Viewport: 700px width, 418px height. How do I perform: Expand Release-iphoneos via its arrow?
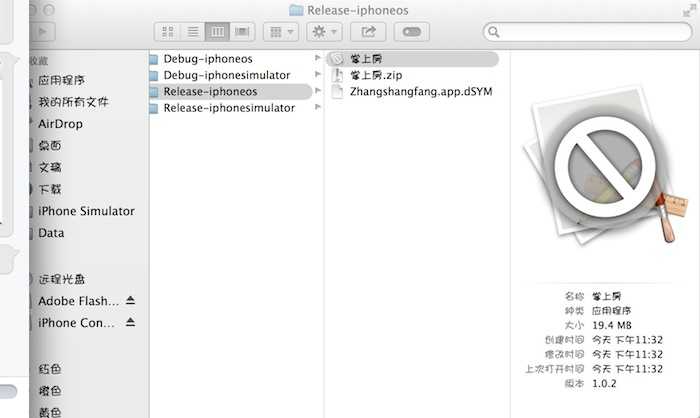pos(317,90)
